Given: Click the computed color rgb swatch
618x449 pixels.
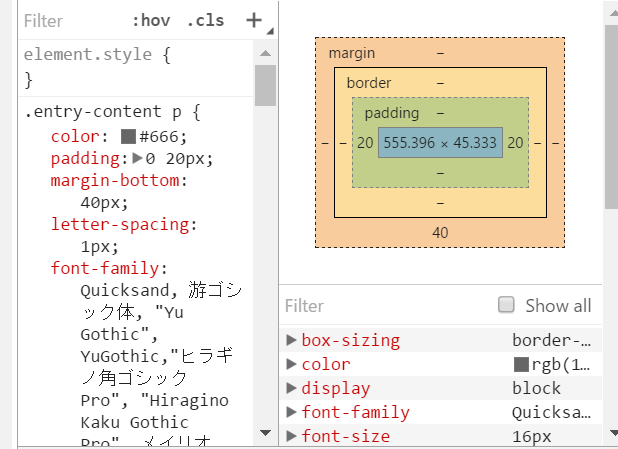Looking at the screenshot, I should point(521,365).
